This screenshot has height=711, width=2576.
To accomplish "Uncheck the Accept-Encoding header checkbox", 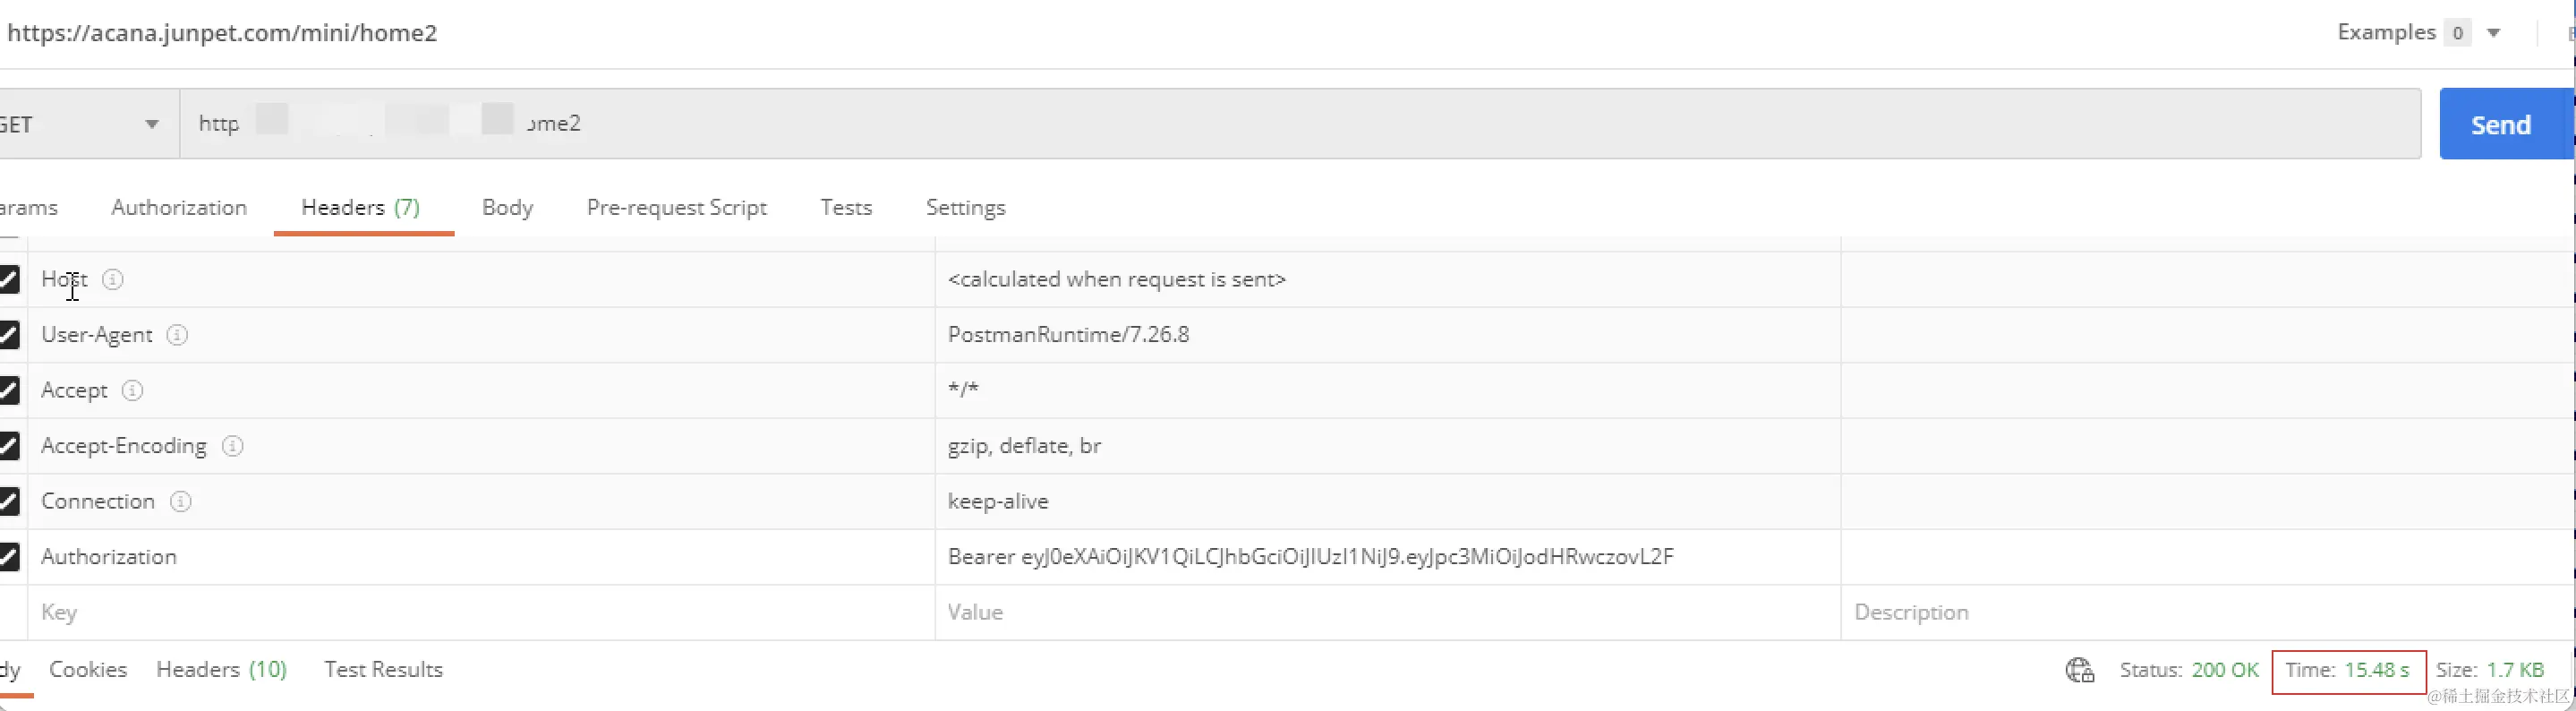I will pyautogui.click(x=9, y=446).
